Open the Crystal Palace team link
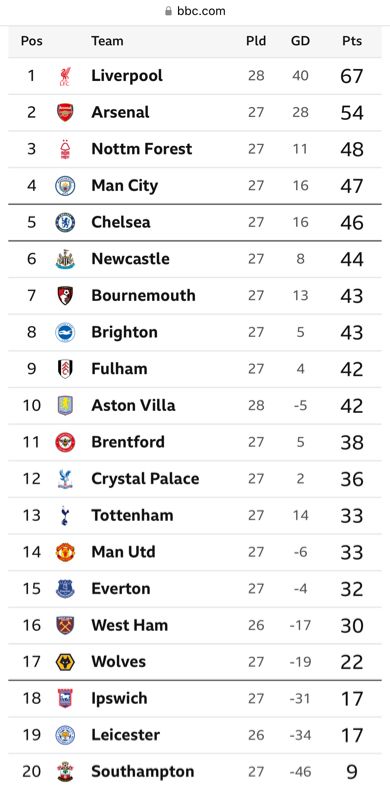This screenshot has width=390, height=786. click(x=145, y=479)
